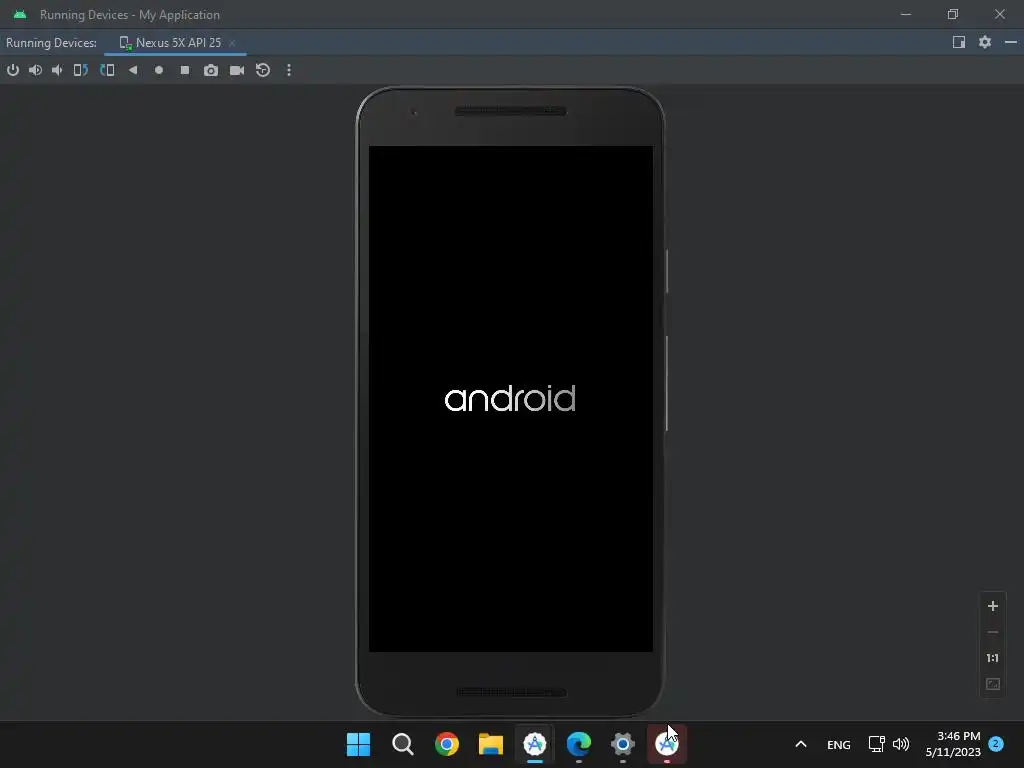
Task: Zoom out the emulator with minus
Action: point(993,632)
